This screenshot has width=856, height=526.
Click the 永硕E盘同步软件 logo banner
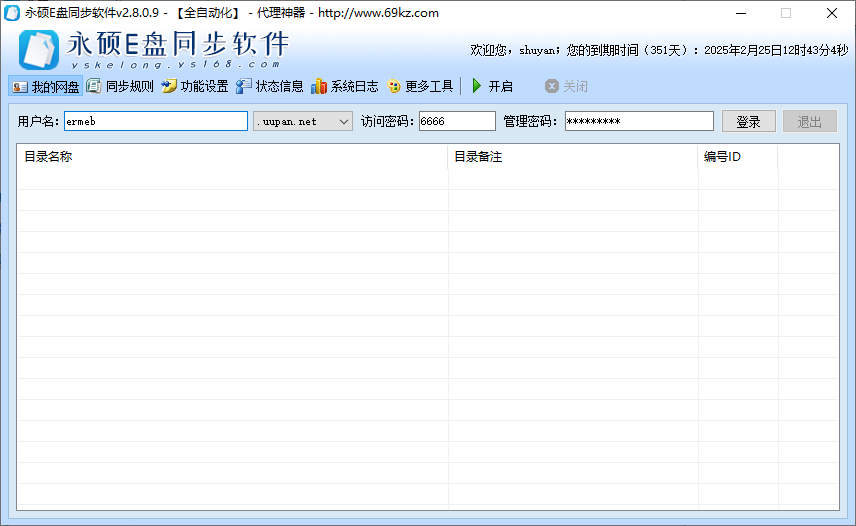tap(155, 47)
